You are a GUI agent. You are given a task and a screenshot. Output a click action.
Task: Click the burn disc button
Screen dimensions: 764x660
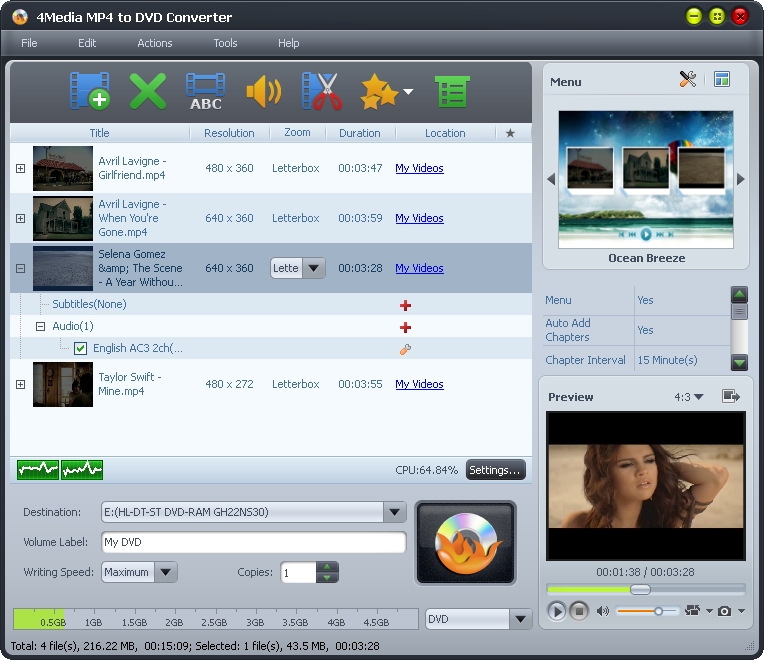465,542
